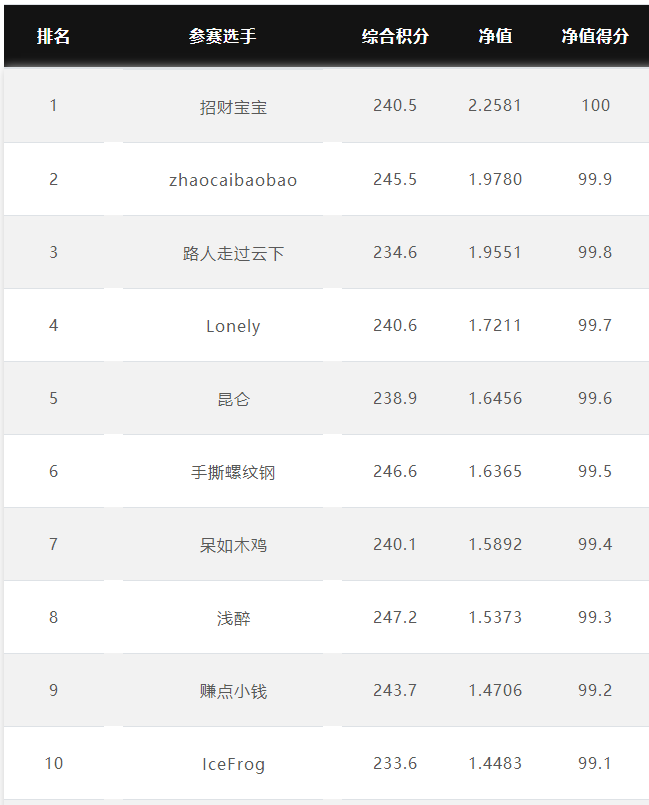Viewport: 649px width, 805px height.
Task: Click the 99.5 net value score
Action: click(595, 471)
